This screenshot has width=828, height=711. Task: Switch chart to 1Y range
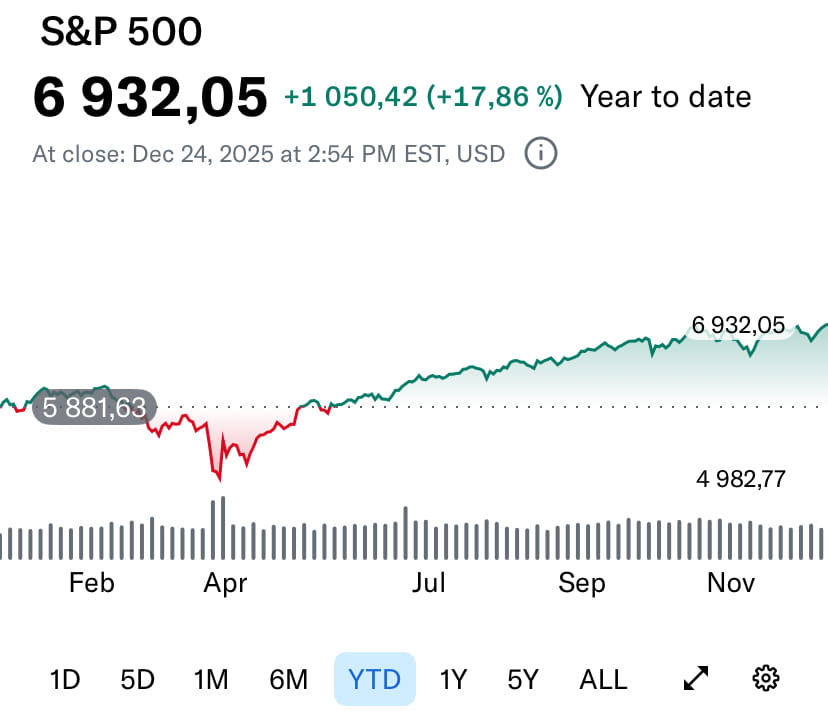pos(453,680)
